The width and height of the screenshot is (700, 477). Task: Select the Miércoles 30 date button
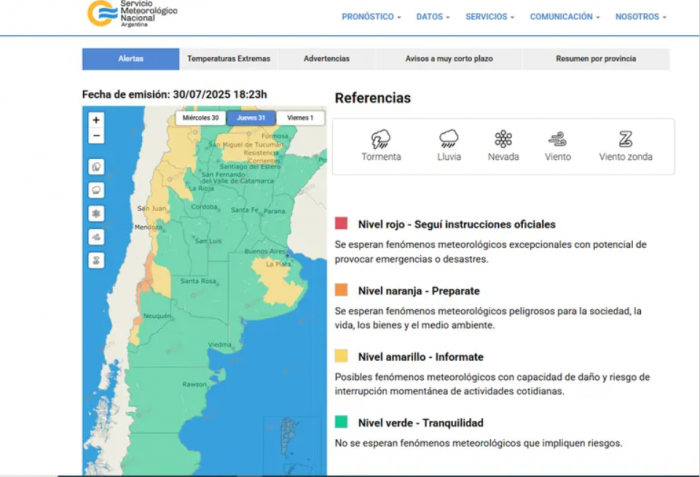200,118
